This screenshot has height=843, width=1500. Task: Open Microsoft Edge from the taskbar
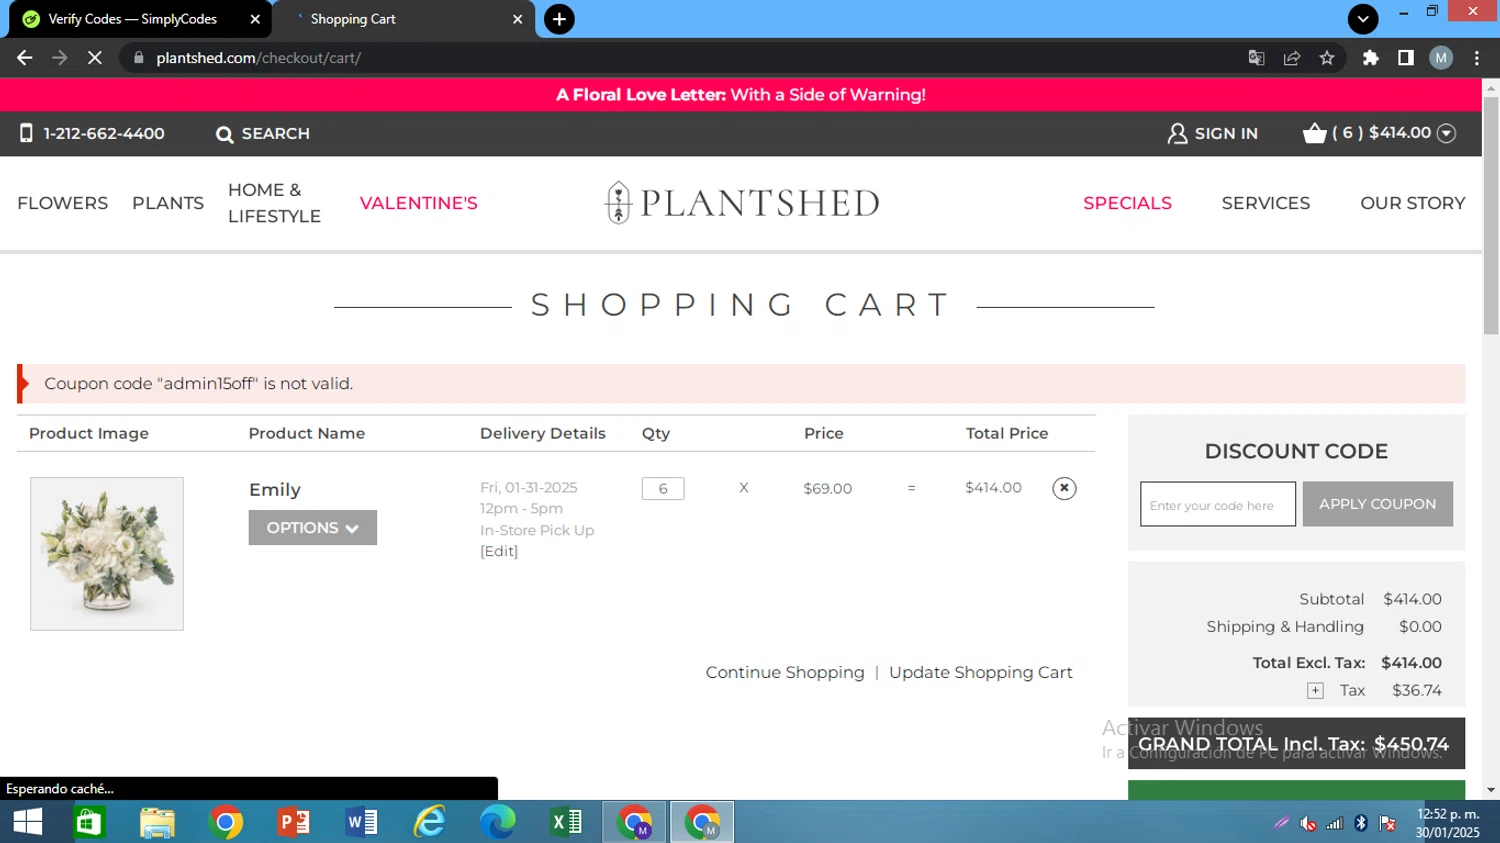(x=497, y=822)
